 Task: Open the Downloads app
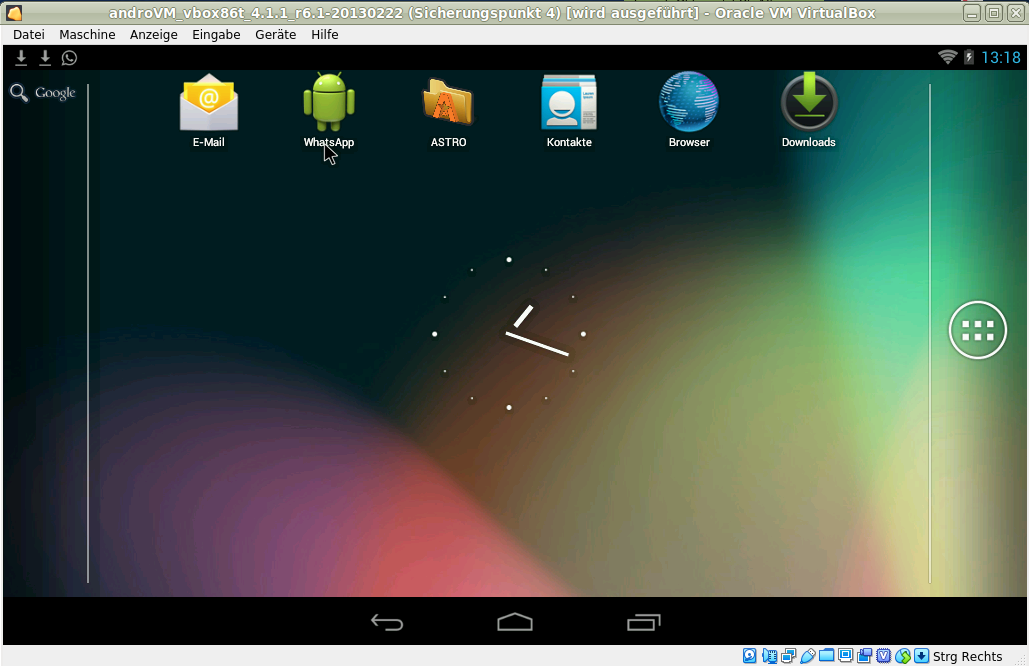pyautogui.click(x=808, y=110)
